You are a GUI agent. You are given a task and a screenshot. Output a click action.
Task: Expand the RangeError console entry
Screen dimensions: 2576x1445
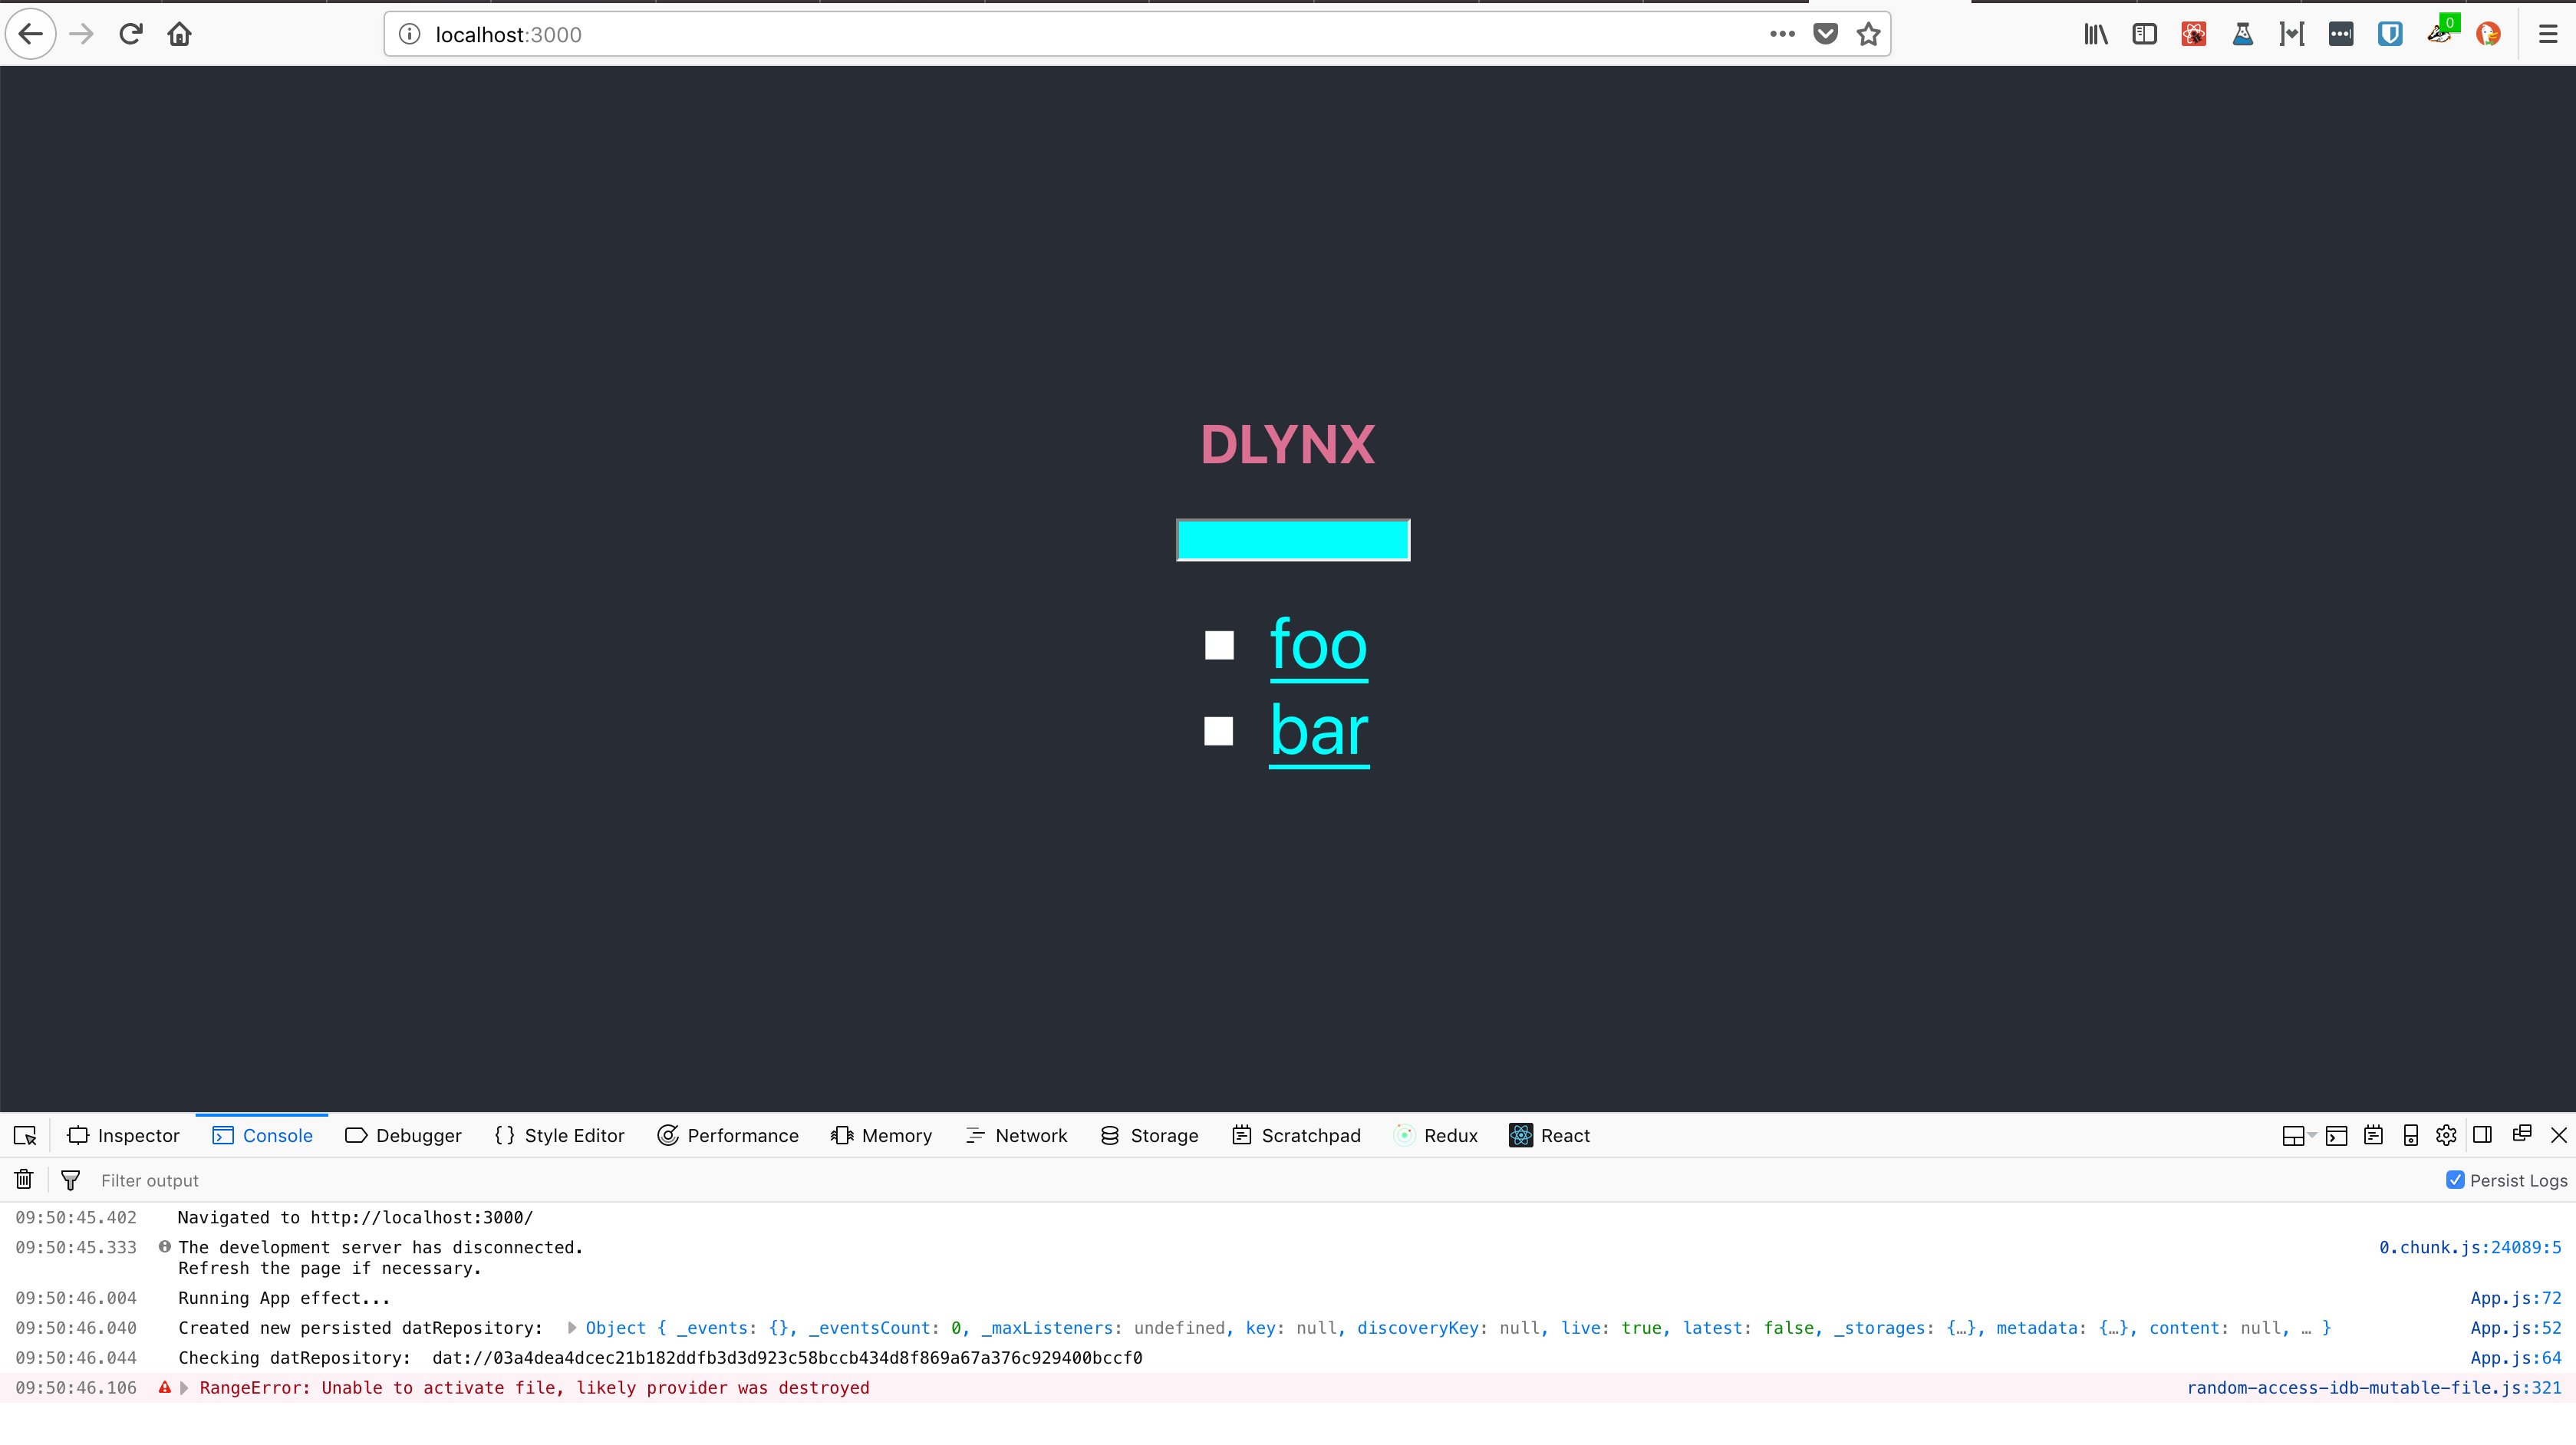pos(183,1388)
